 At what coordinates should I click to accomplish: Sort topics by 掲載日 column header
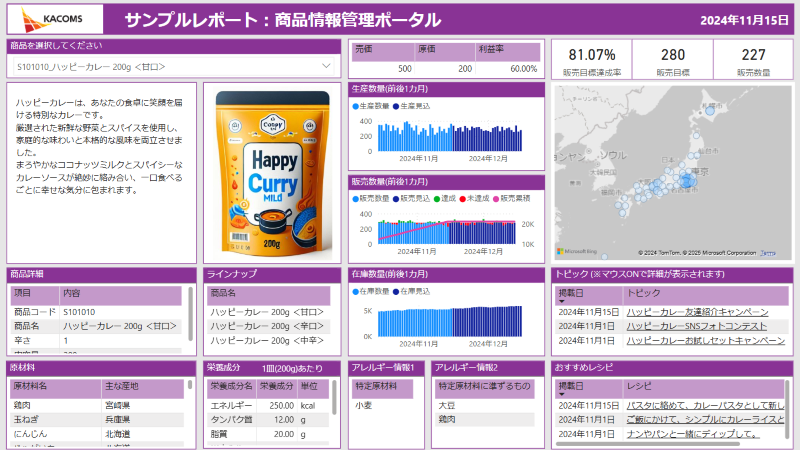(x=589, y=295)
